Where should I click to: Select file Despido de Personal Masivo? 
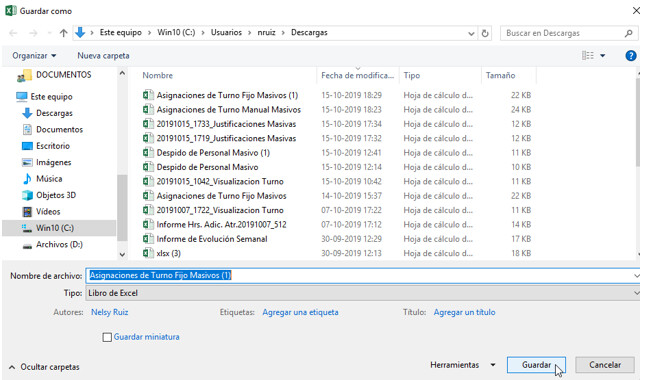click(x=207, y=167)
